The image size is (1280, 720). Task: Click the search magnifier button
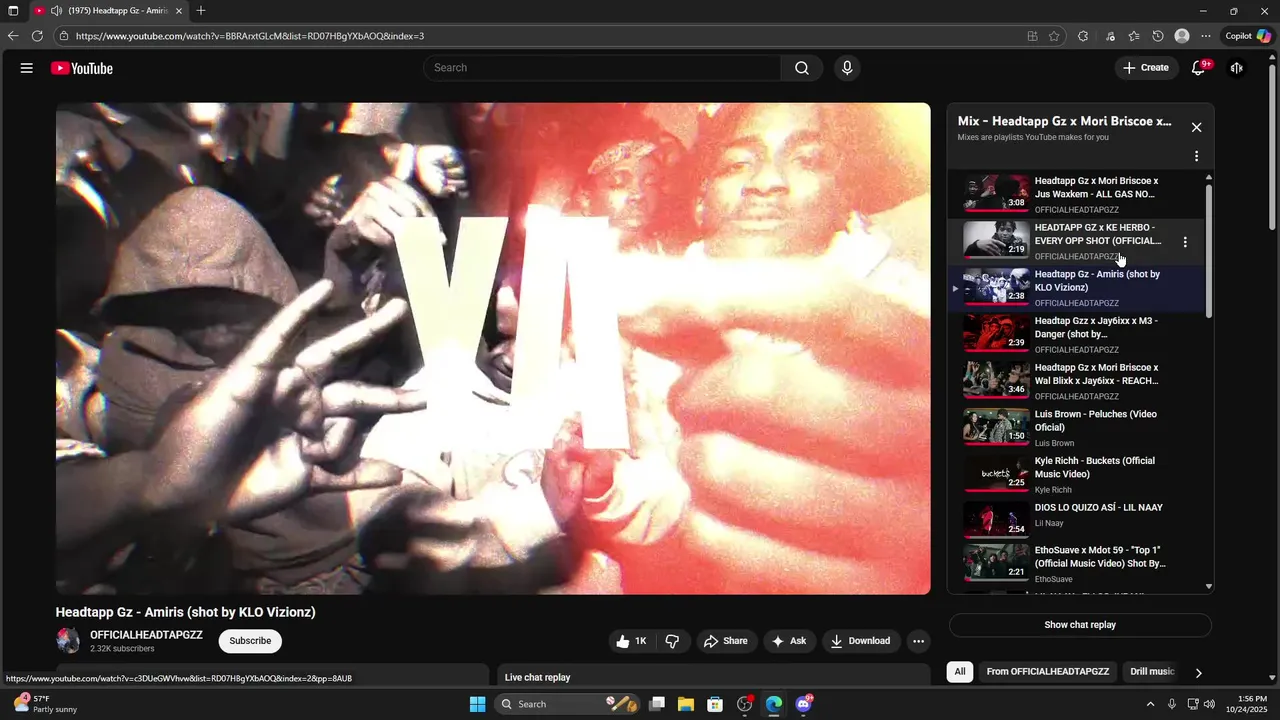click(x=802, y=68)
